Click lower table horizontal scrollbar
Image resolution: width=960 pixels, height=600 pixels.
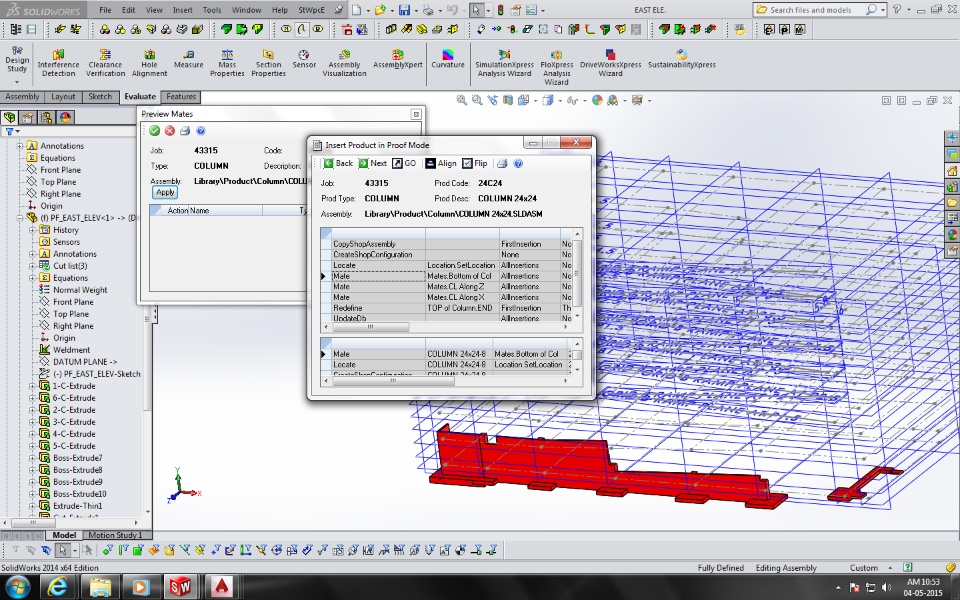pyautogui.click(x=392, y=381)
